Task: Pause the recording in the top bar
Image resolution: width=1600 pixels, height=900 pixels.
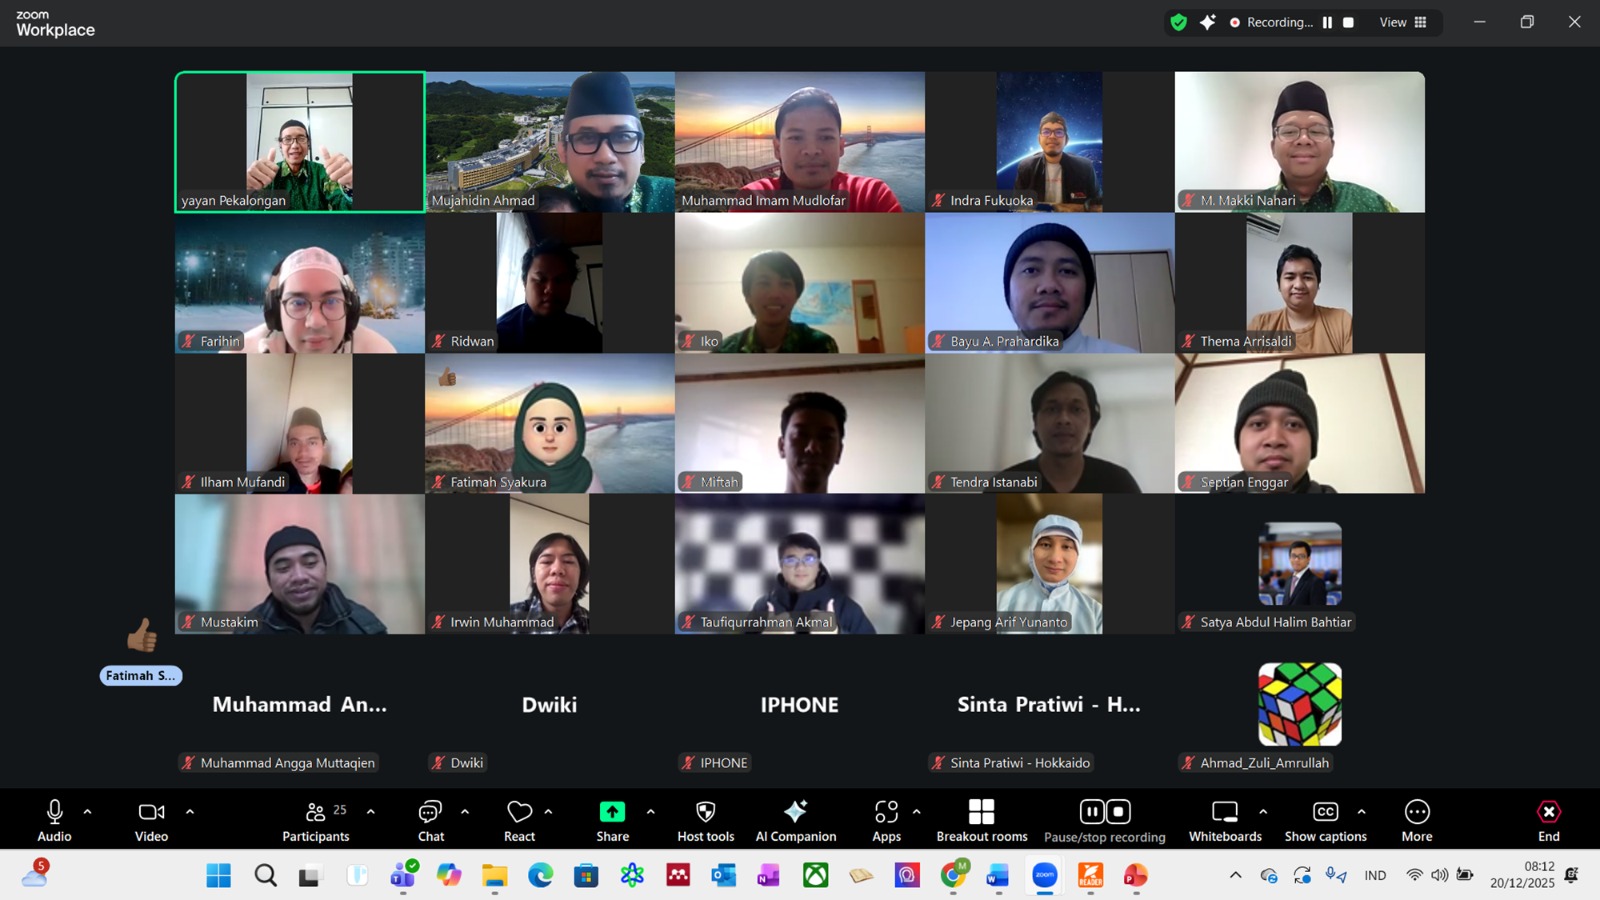Action: coord(1327,22)
